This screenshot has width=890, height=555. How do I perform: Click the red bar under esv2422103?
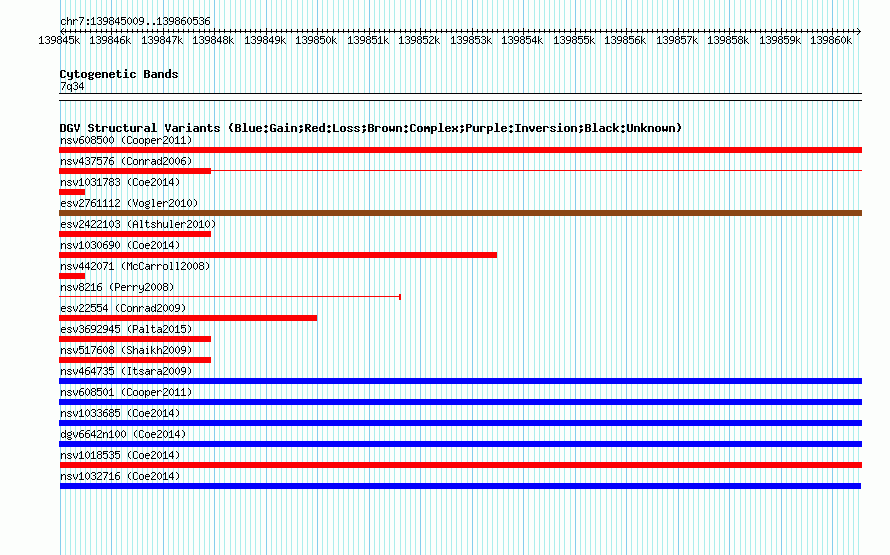pos(135,234)
